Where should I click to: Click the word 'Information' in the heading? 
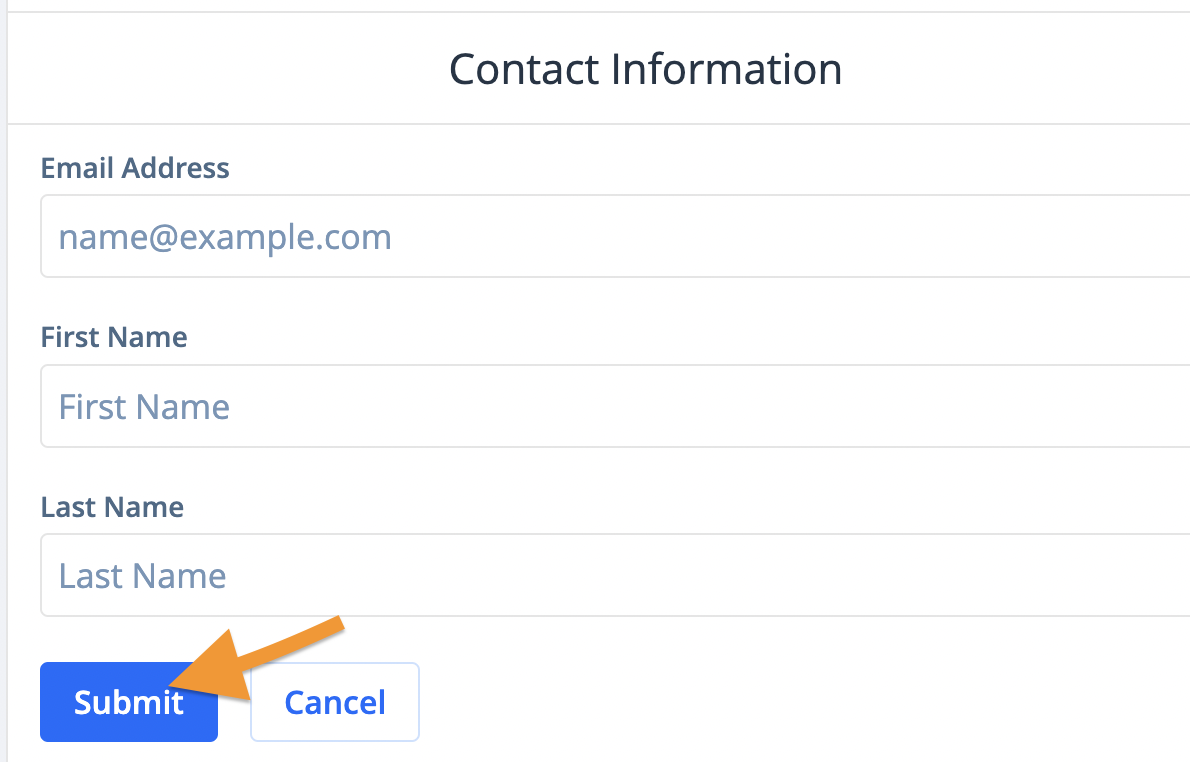pyautogui.click(x=726, y=69)
